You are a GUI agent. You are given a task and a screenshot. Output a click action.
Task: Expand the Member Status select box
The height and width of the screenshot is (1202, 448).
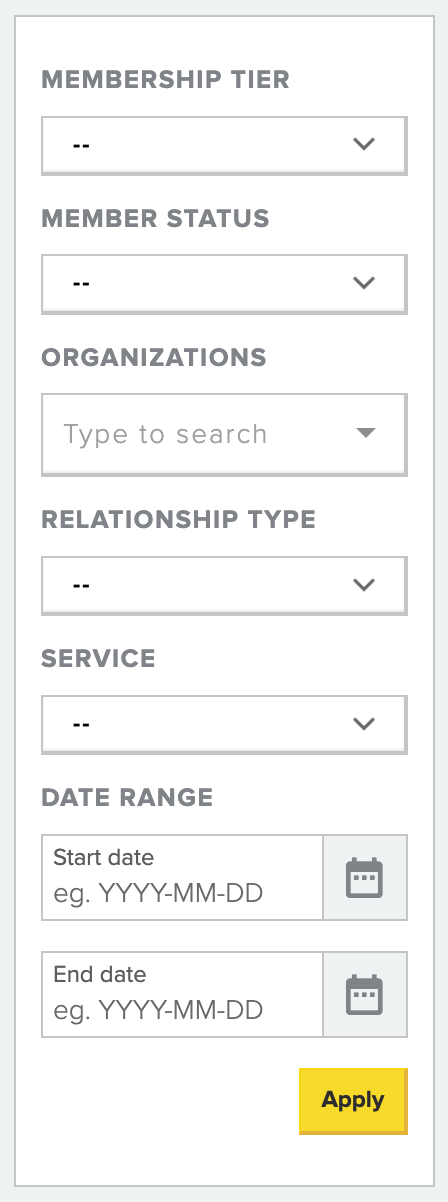224,284
